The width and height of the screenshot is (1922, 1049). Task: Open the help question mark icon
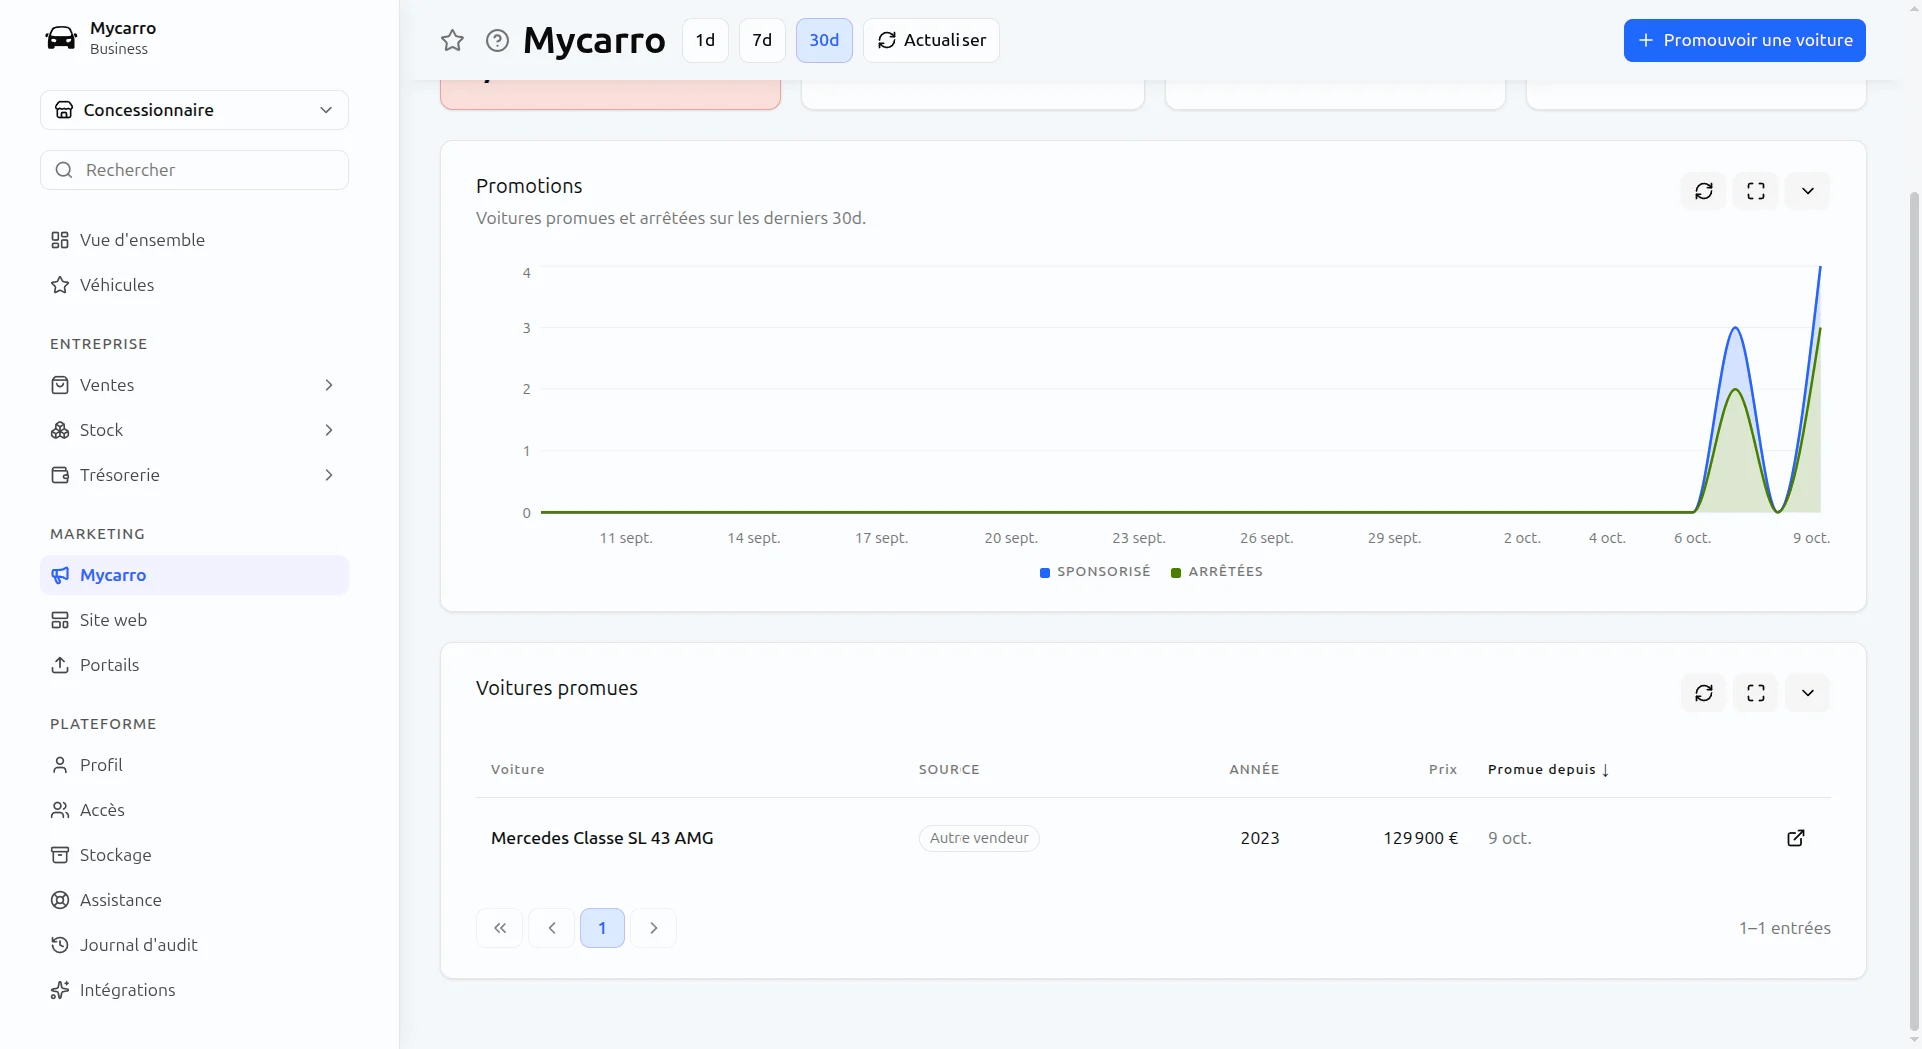tap(497, 40)
